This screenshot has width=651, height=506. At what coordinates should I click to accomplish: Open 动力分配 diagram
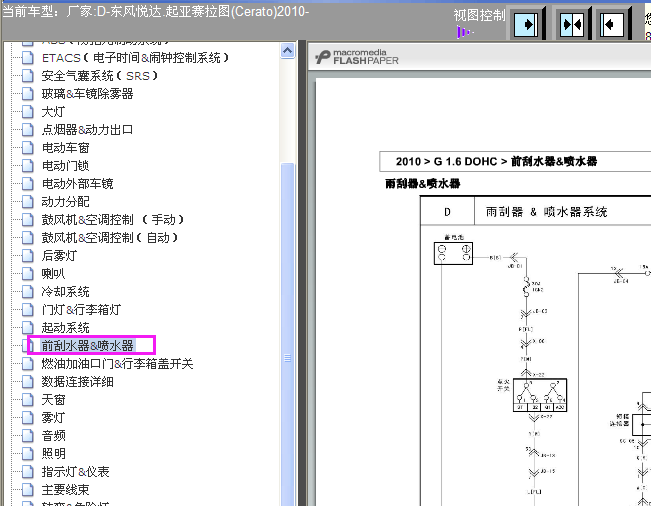pos(65,202)
